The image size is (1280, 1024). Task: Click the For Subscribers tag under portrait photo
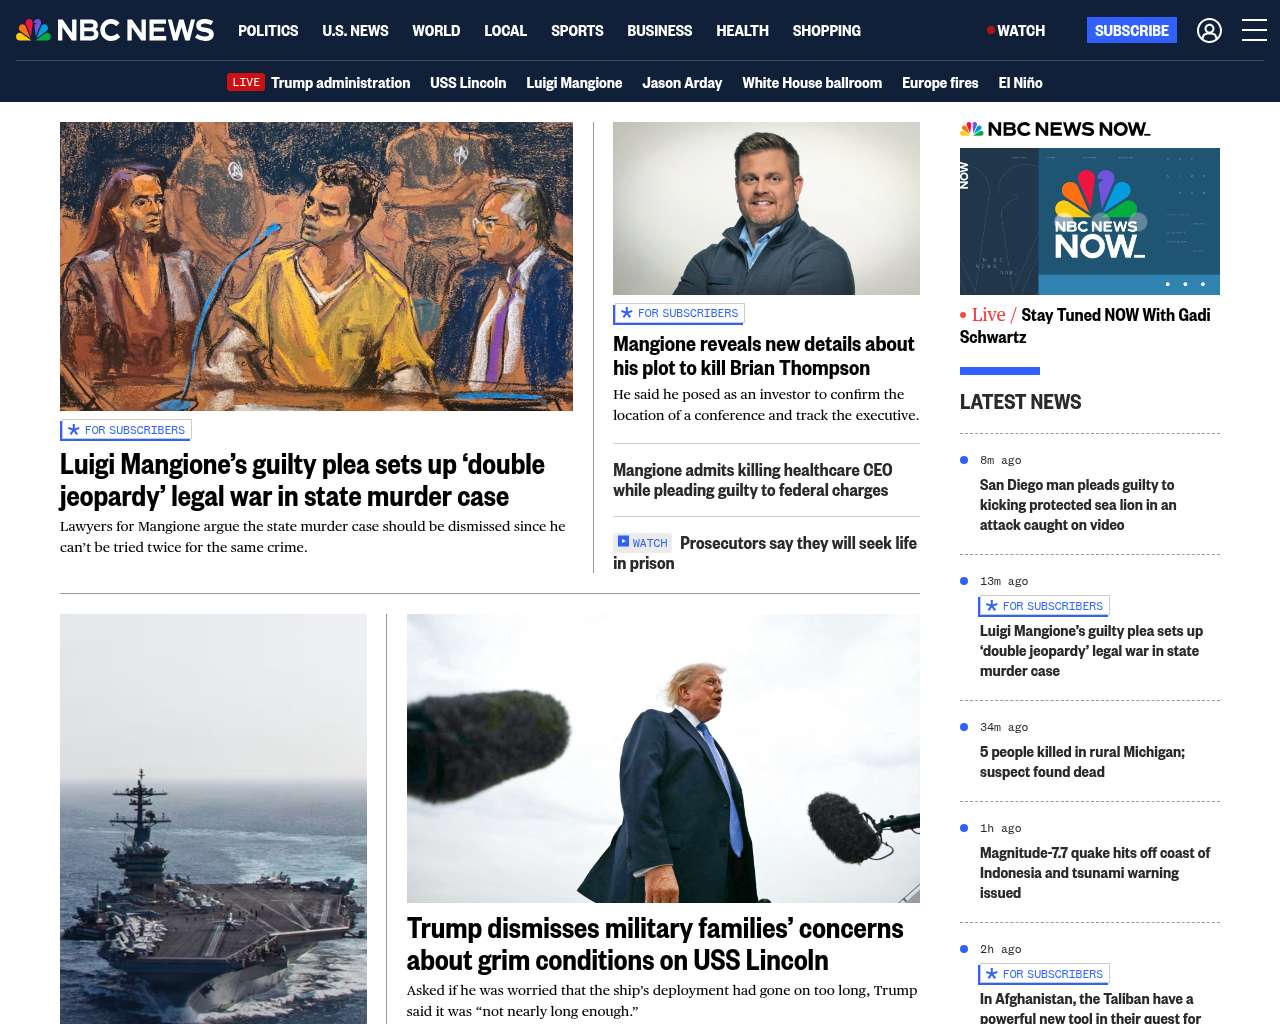(679, 313)
